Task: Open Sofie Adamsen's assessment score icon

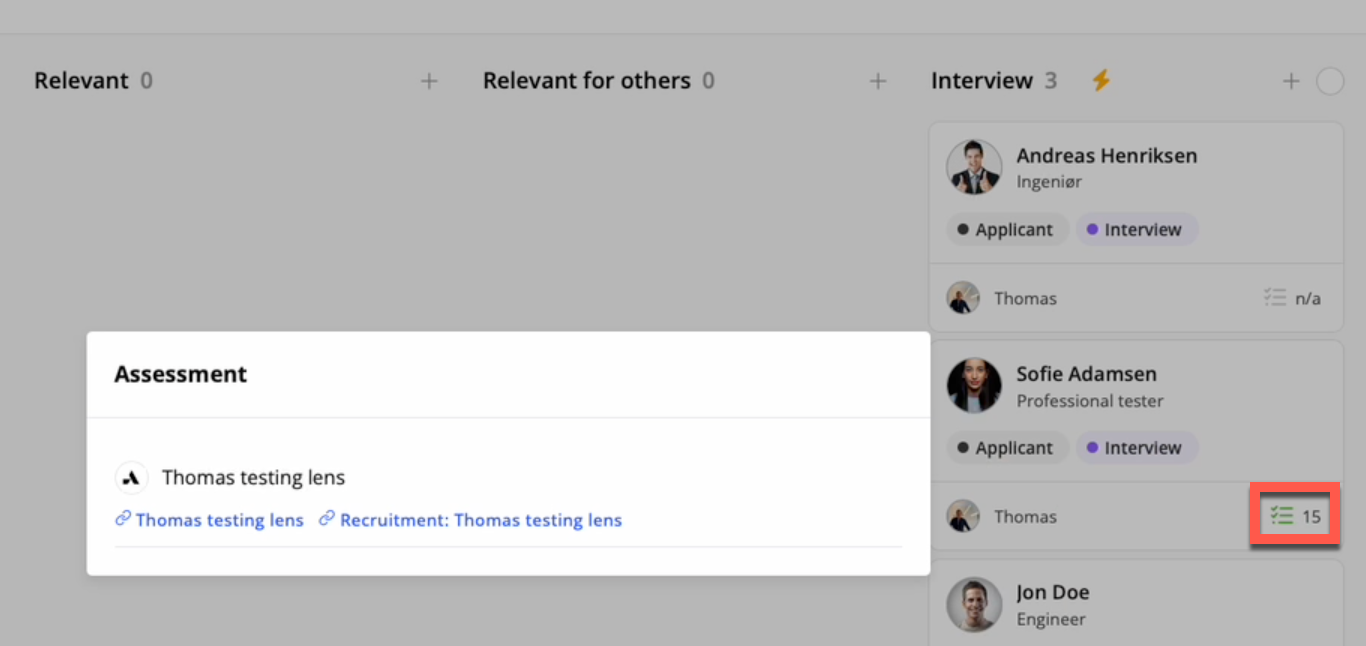Action: pyautogui.click(x=1295, y=516)
